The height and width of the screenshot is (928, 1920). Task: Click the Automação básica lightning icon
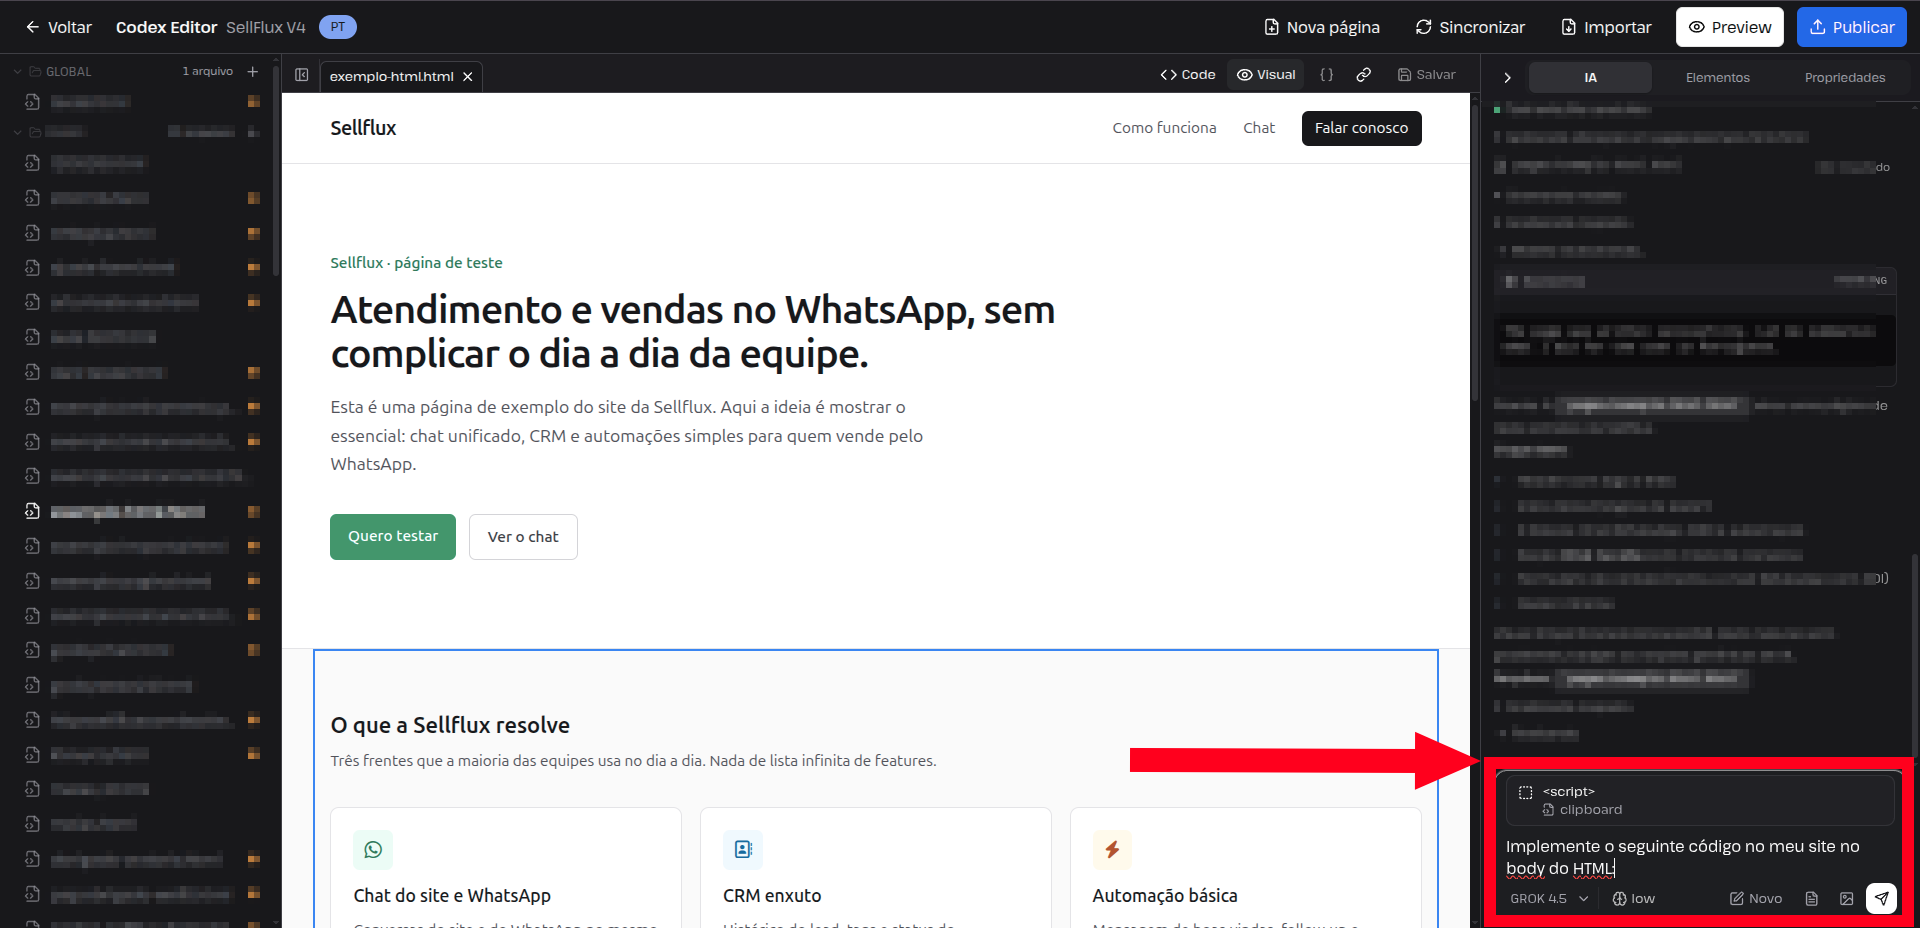(1112, 850)
